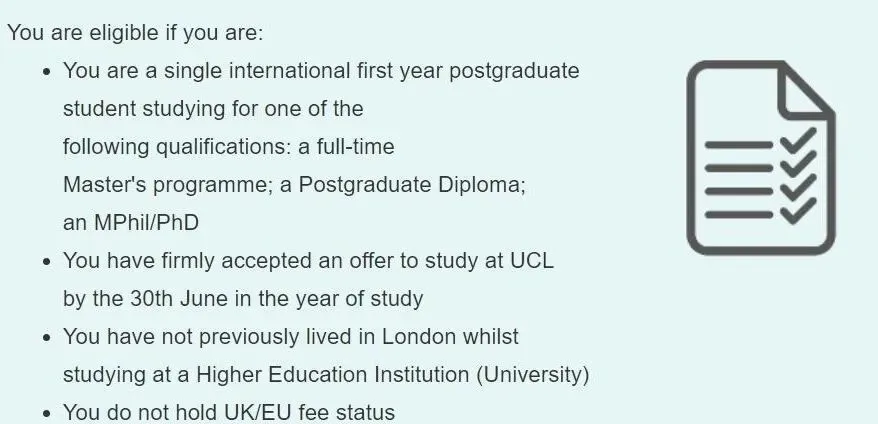The image size is (878, 424).
Task: Click the bullet before 'You have not previously lived'
Action: [47, 338]
